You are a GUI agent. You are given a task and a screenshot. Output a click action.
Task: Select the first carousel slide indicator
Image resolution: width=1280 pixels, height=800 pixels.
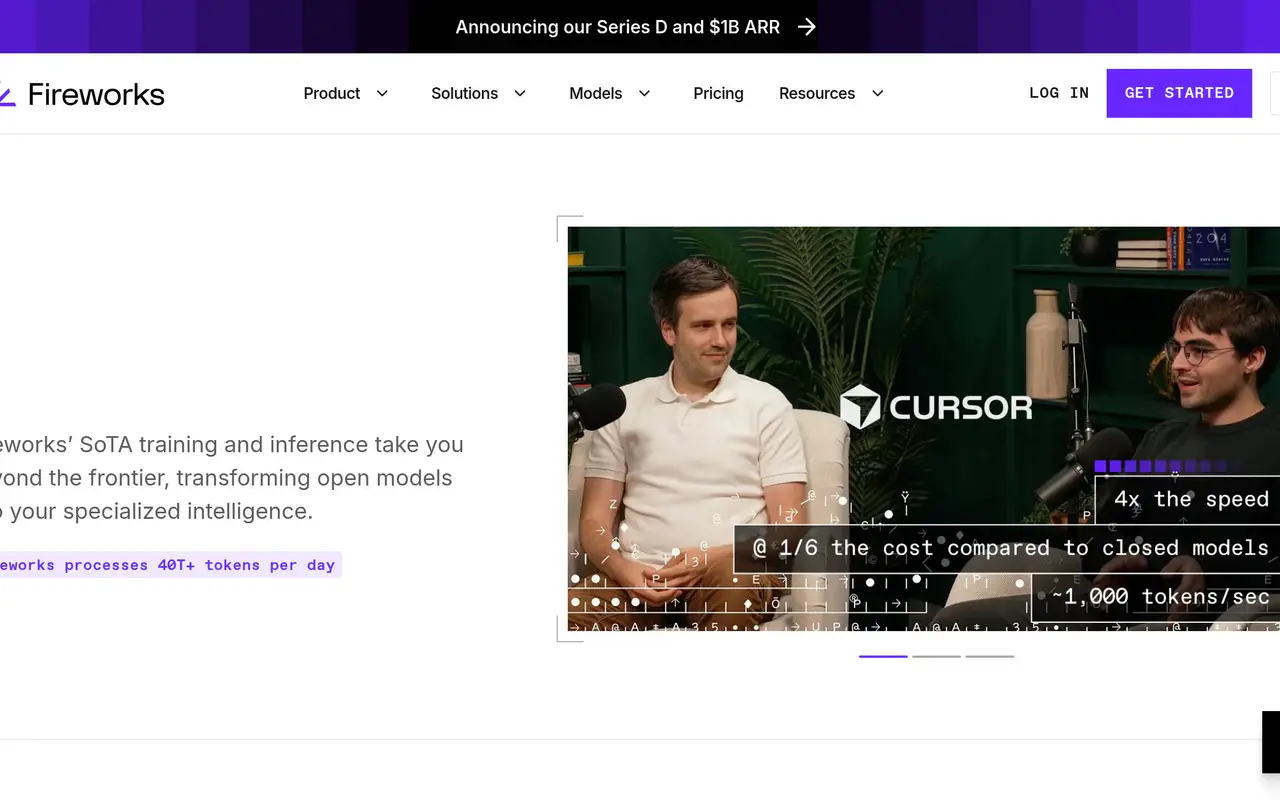point(883,656)
